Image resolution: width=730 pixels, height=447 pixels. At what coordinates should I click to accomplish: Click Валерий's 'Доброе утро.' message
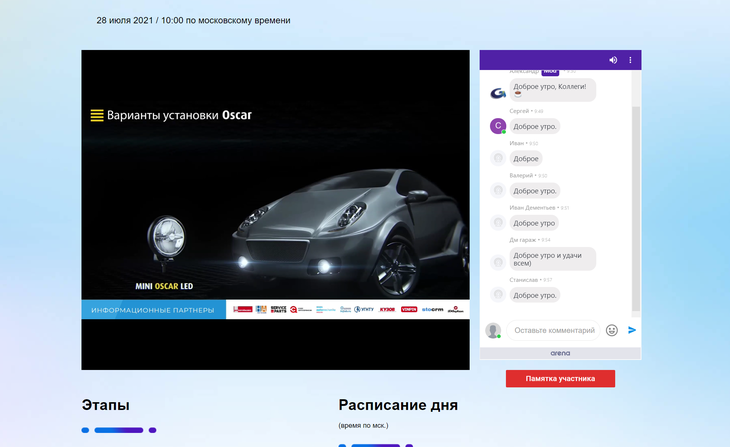point(535,190)
